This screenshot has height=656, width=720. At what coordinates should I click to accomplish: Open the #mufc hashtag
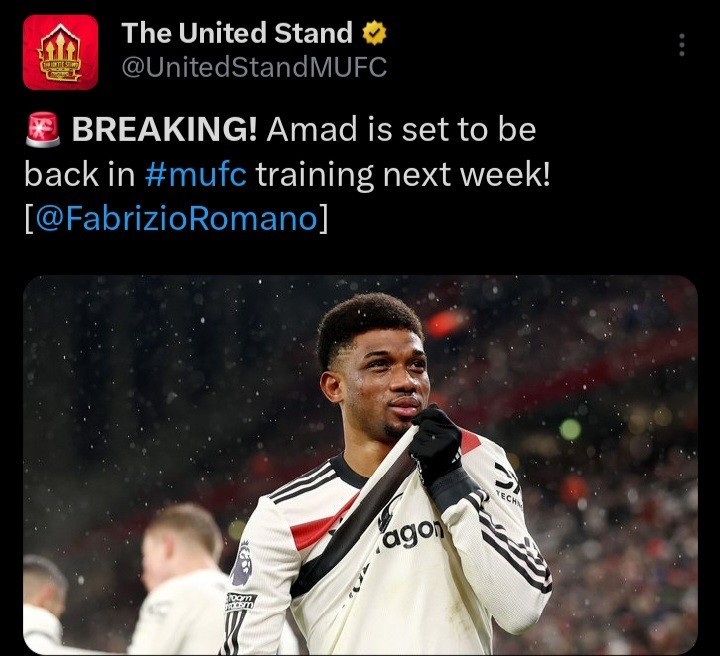196,174
